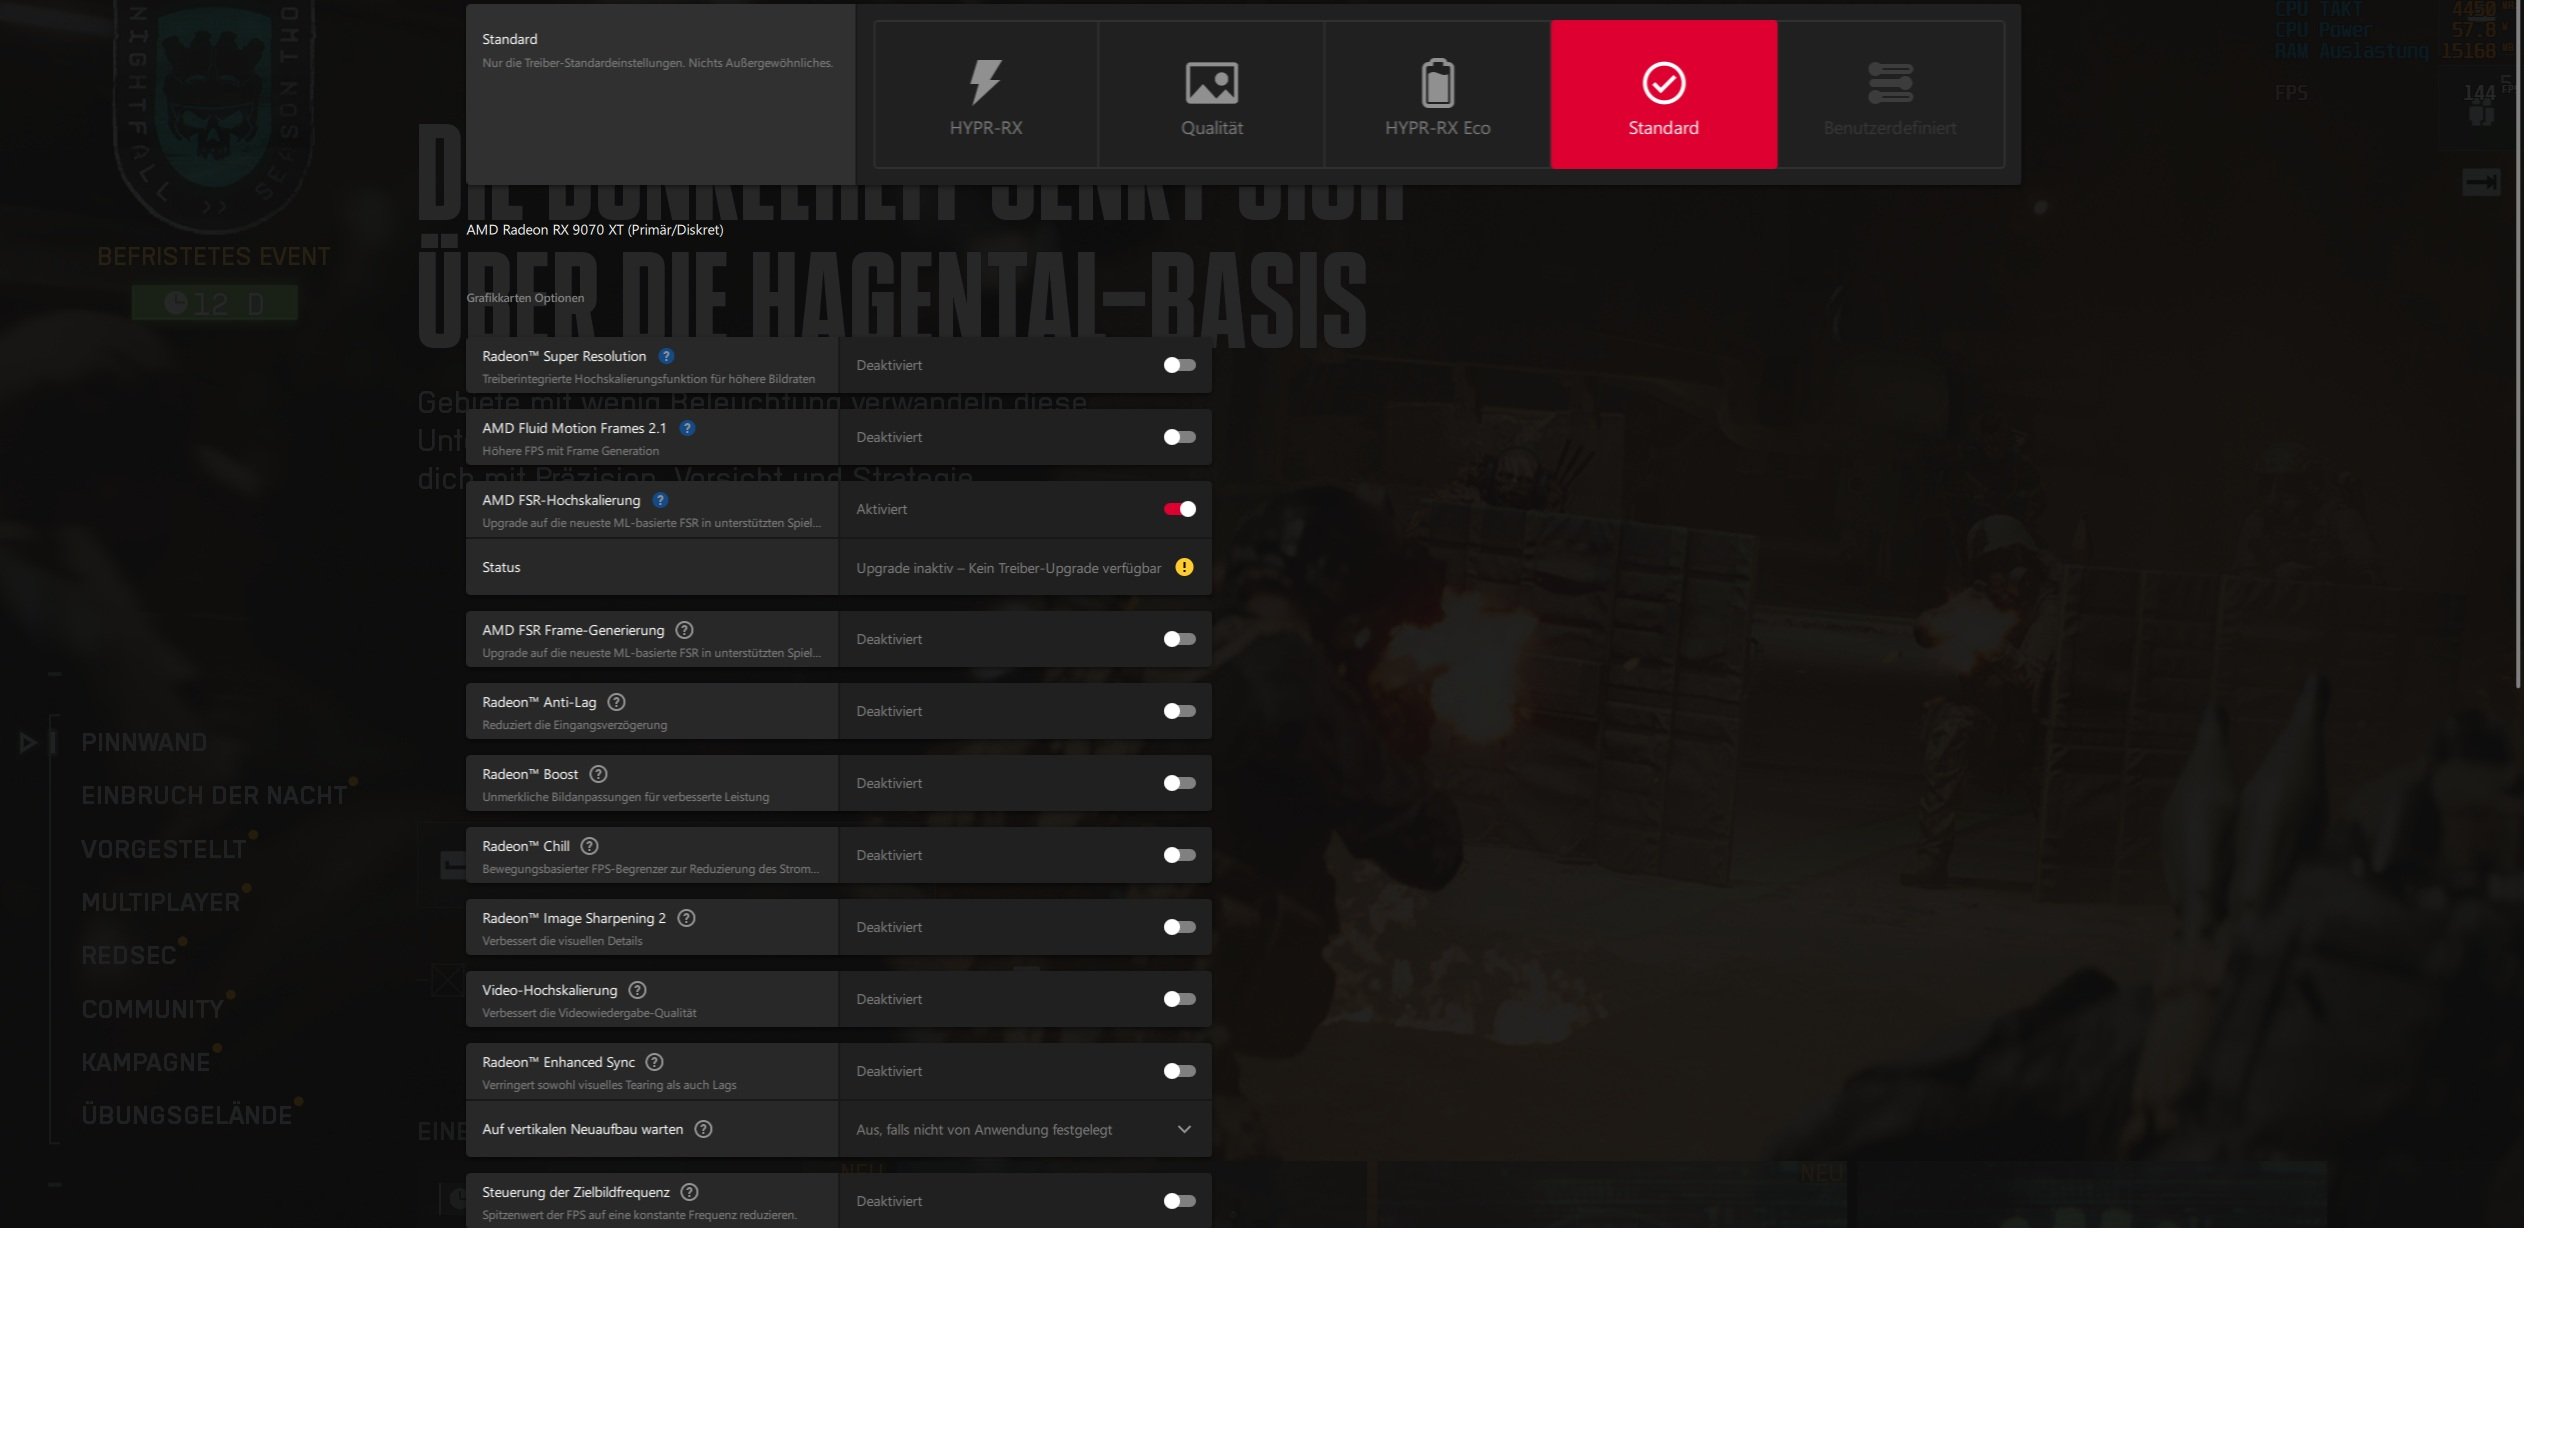2560x1440 pixels.
Task: Click the Radeon Anti-Lag question mark icon
Action: (617, 702)
